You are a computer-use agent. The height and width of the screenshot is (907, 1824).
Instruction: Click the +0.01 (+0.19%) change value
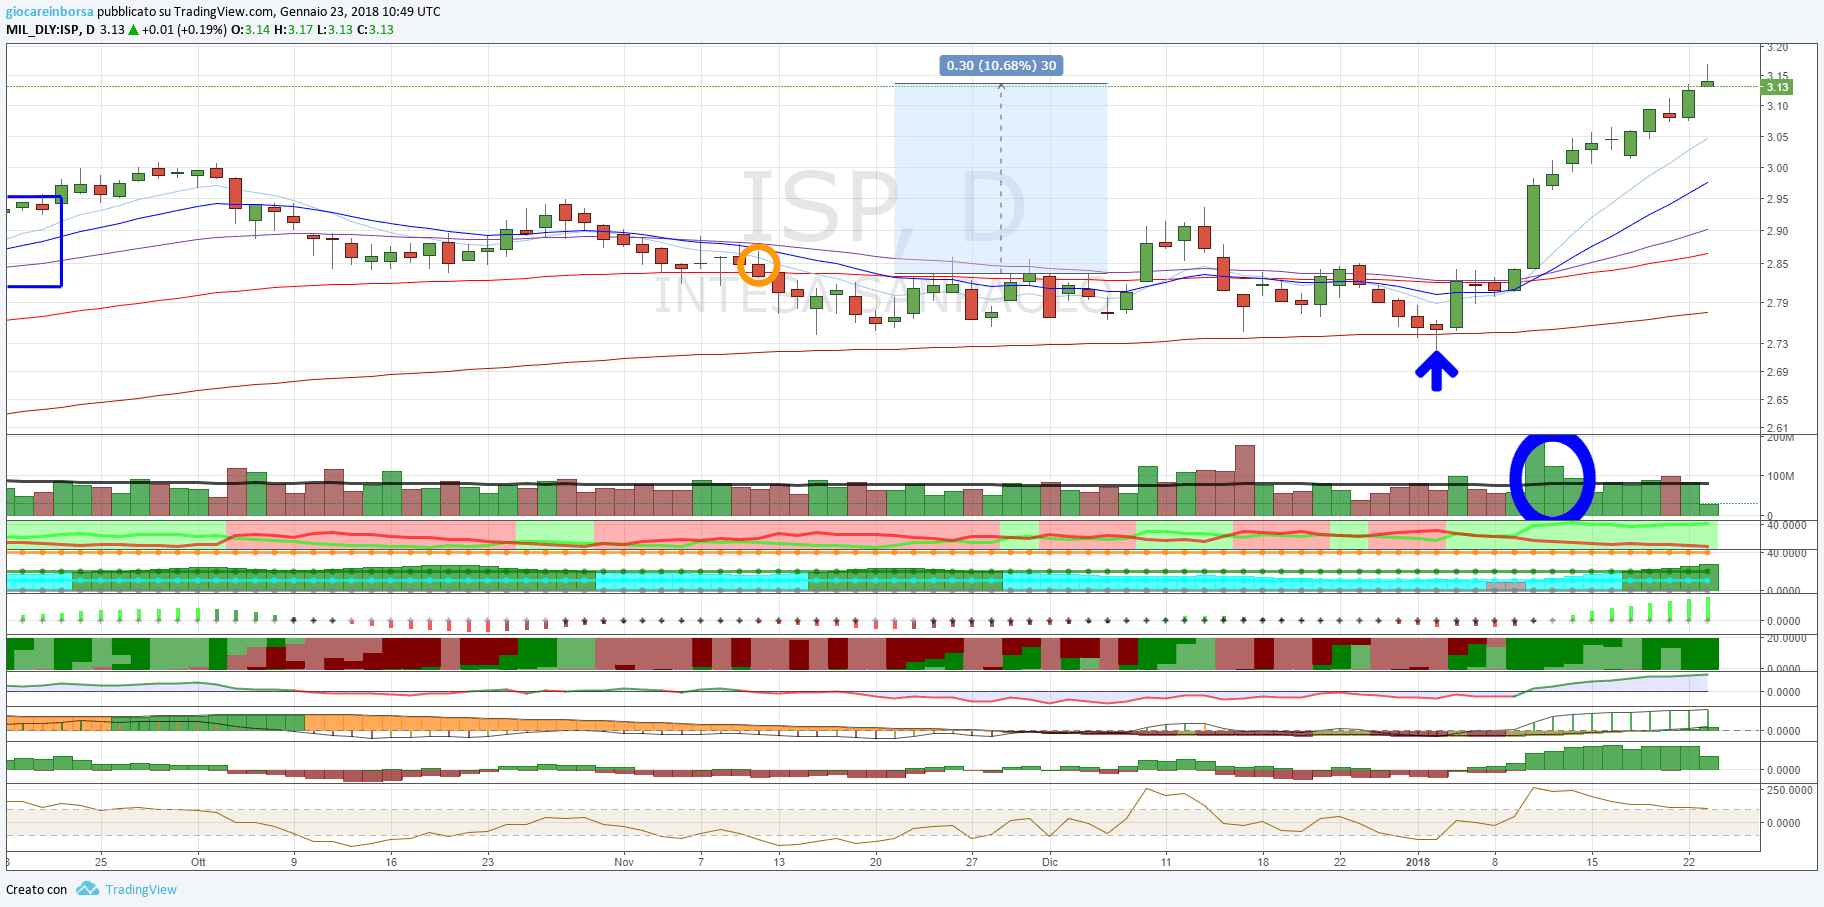pos(184,30)
